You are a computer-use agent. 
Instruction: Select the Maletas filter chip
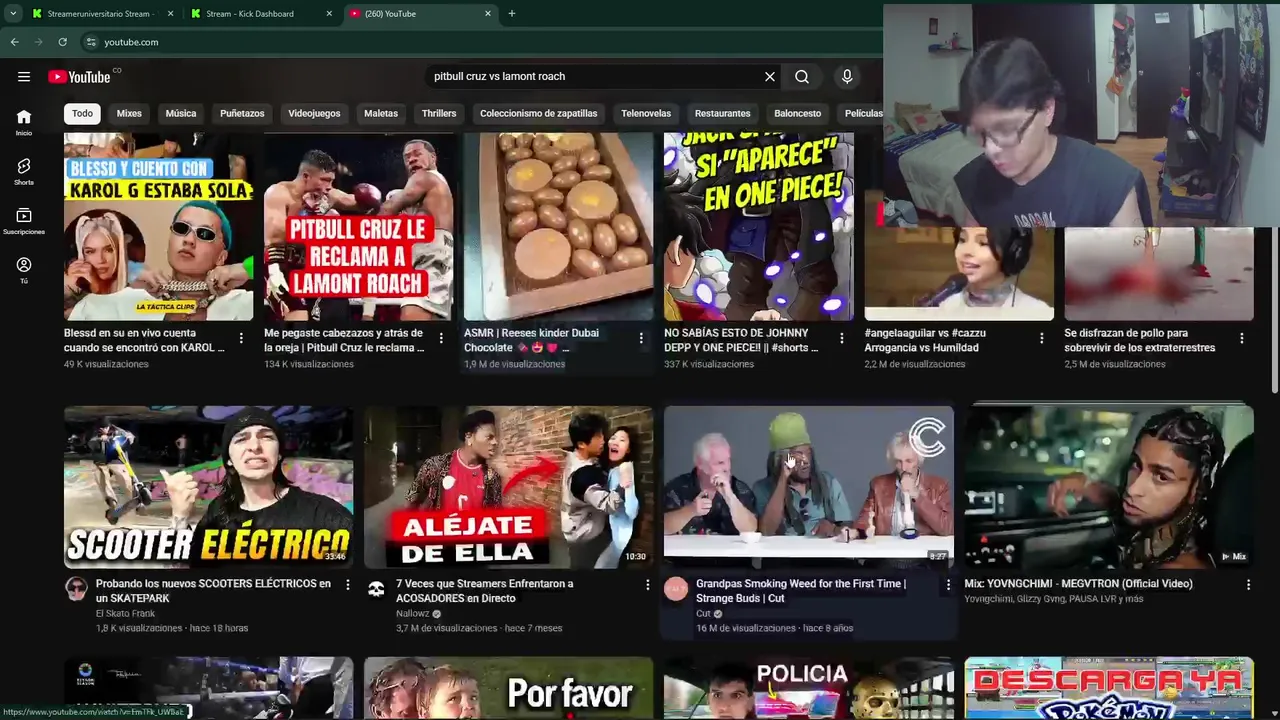tap(381, 113)
